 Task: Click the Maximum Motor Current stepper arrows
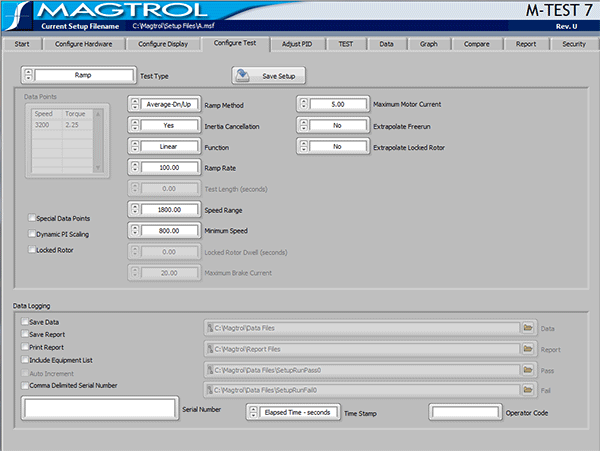click(303, 104)
